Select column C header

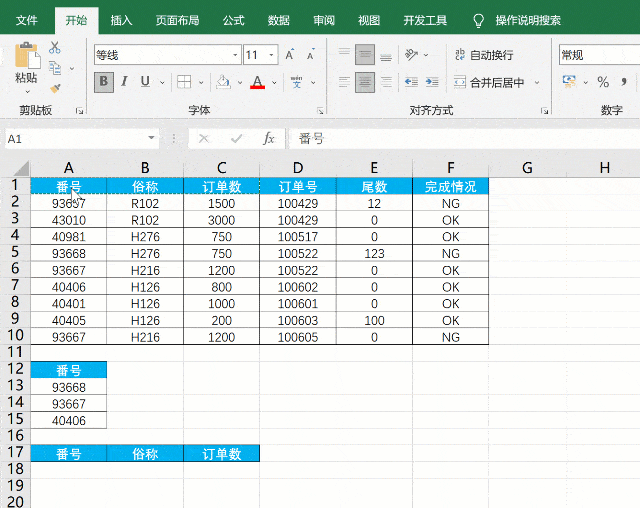click(221, 168)
